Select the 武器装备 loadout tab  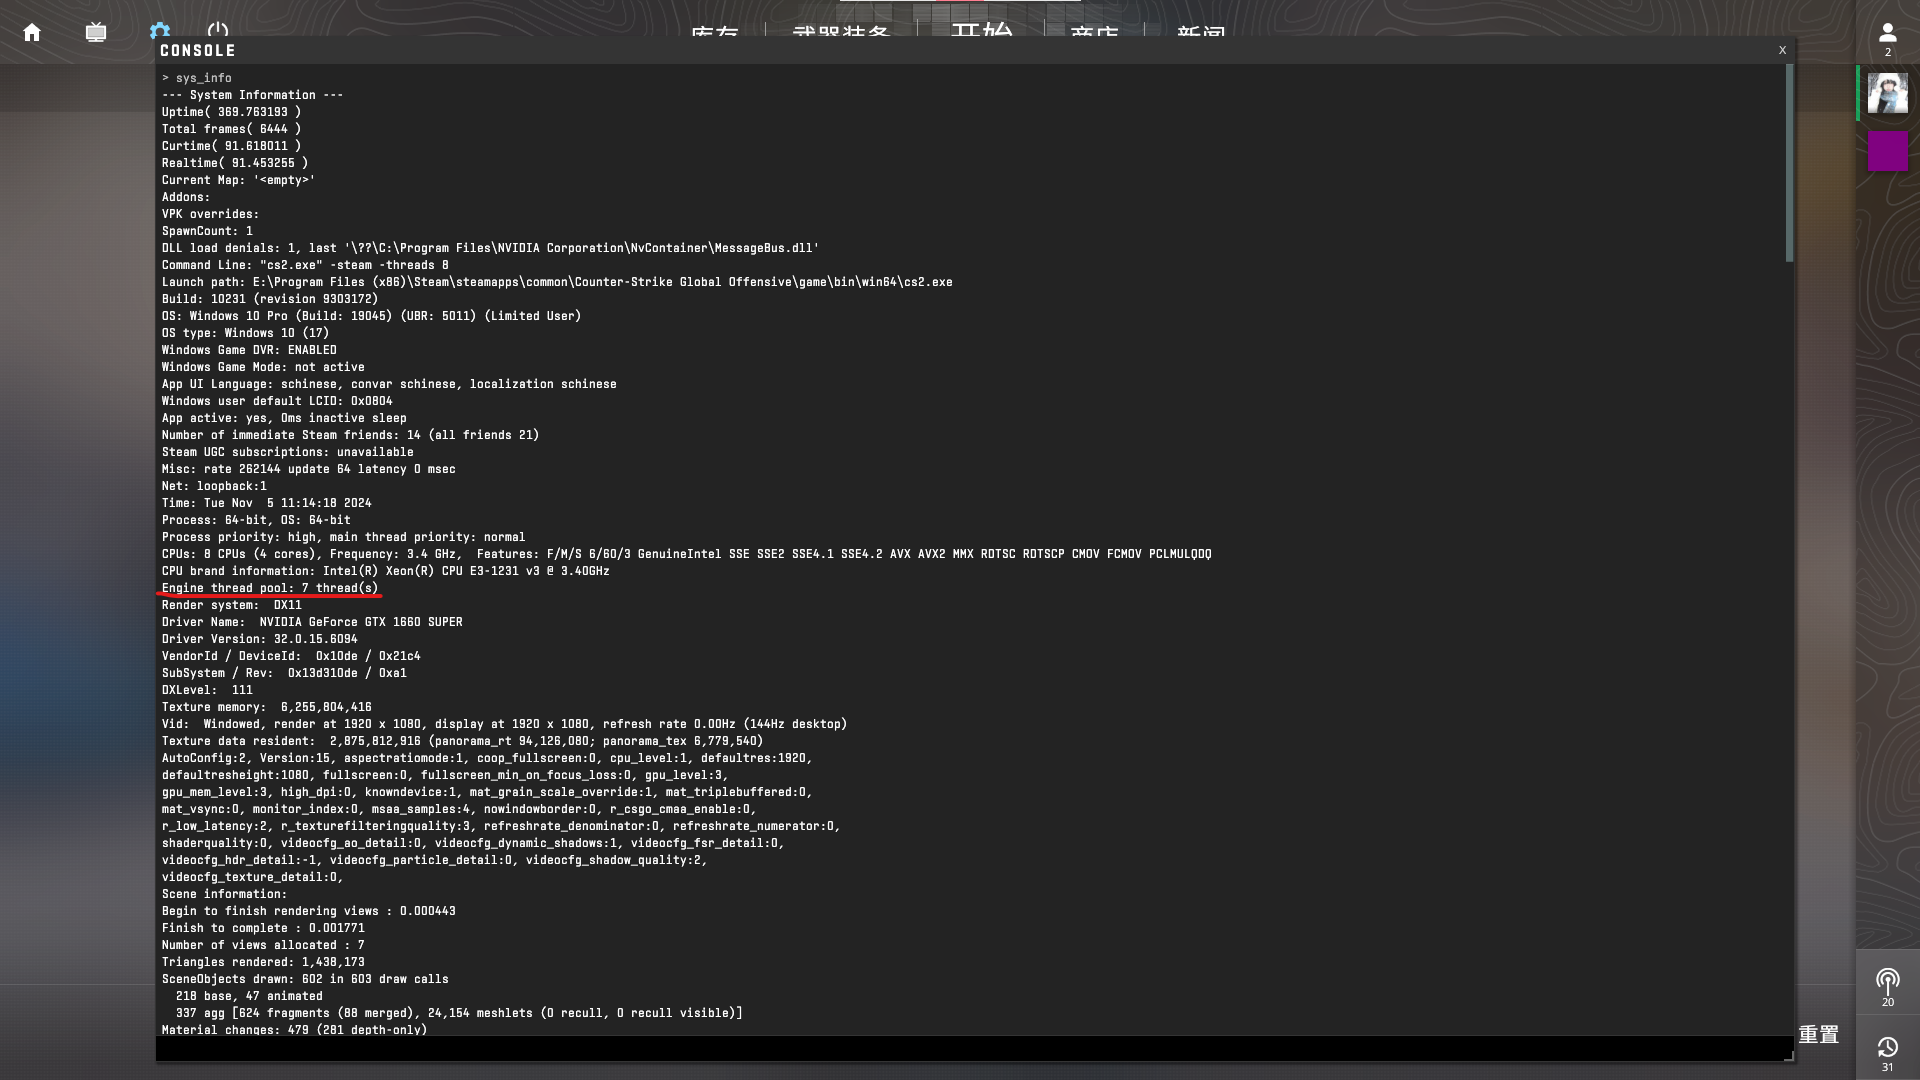point(840,32)
